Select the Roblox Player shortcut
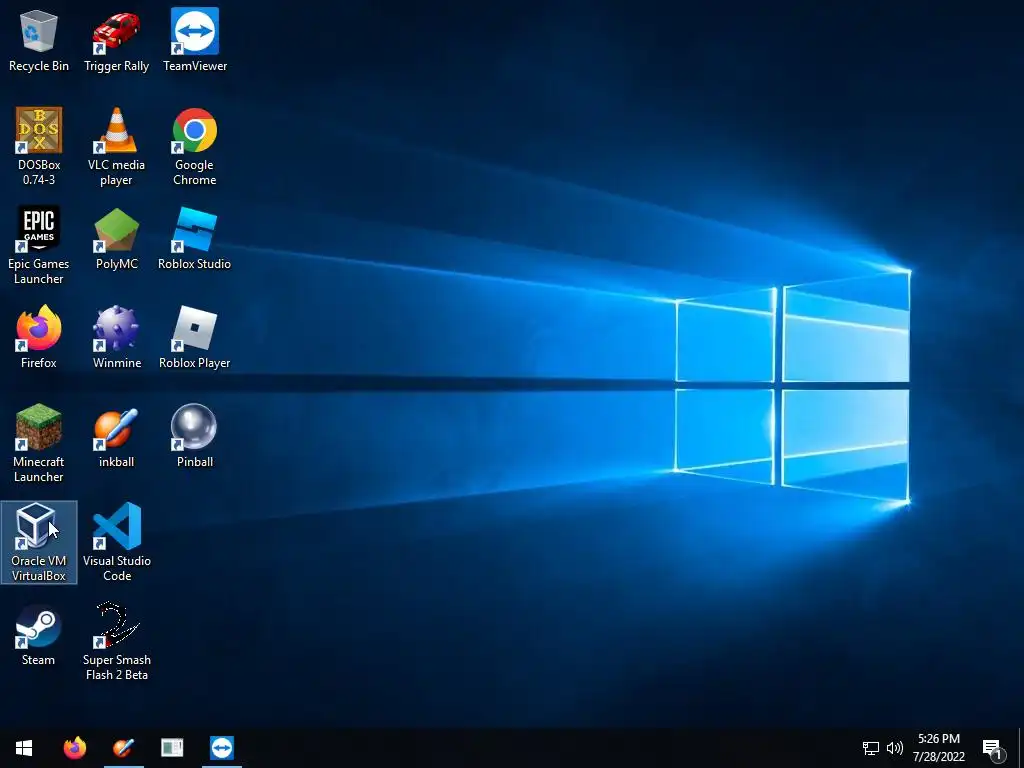The width and height of the screenshot is (1024, 768). (x=195, y=338)
